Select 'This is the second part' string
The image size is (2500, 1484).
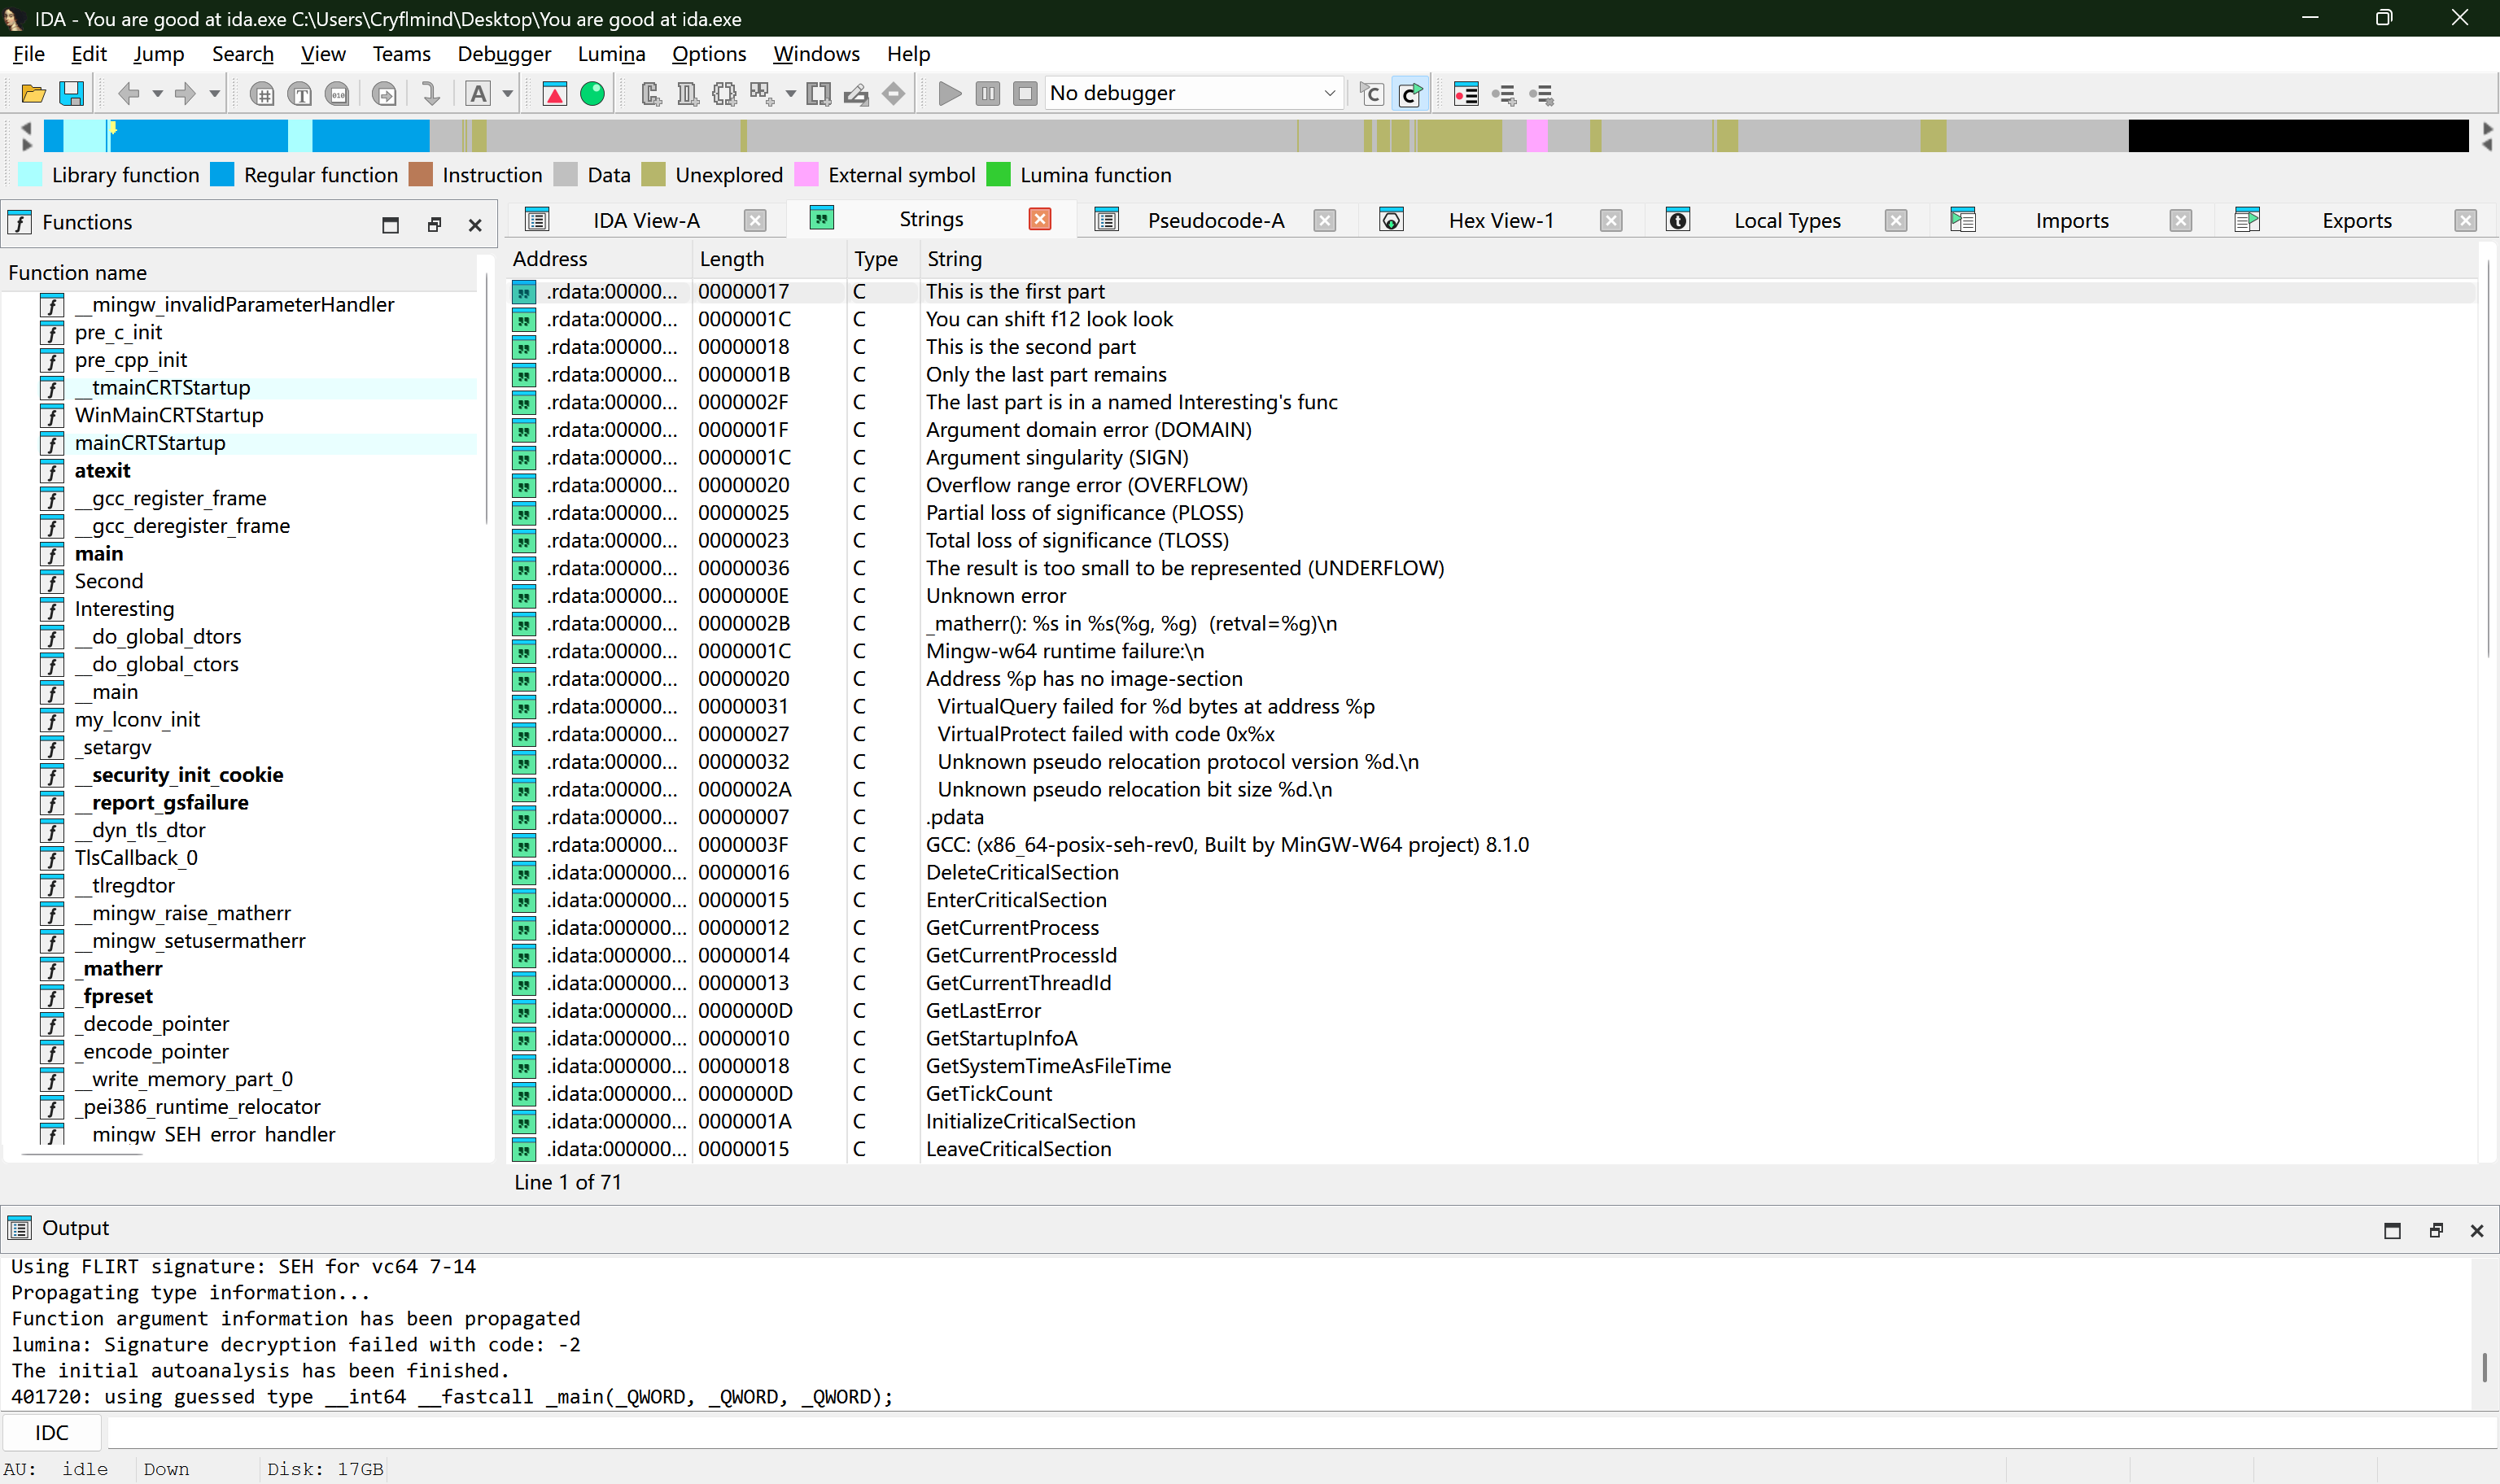click(1030, 347)
